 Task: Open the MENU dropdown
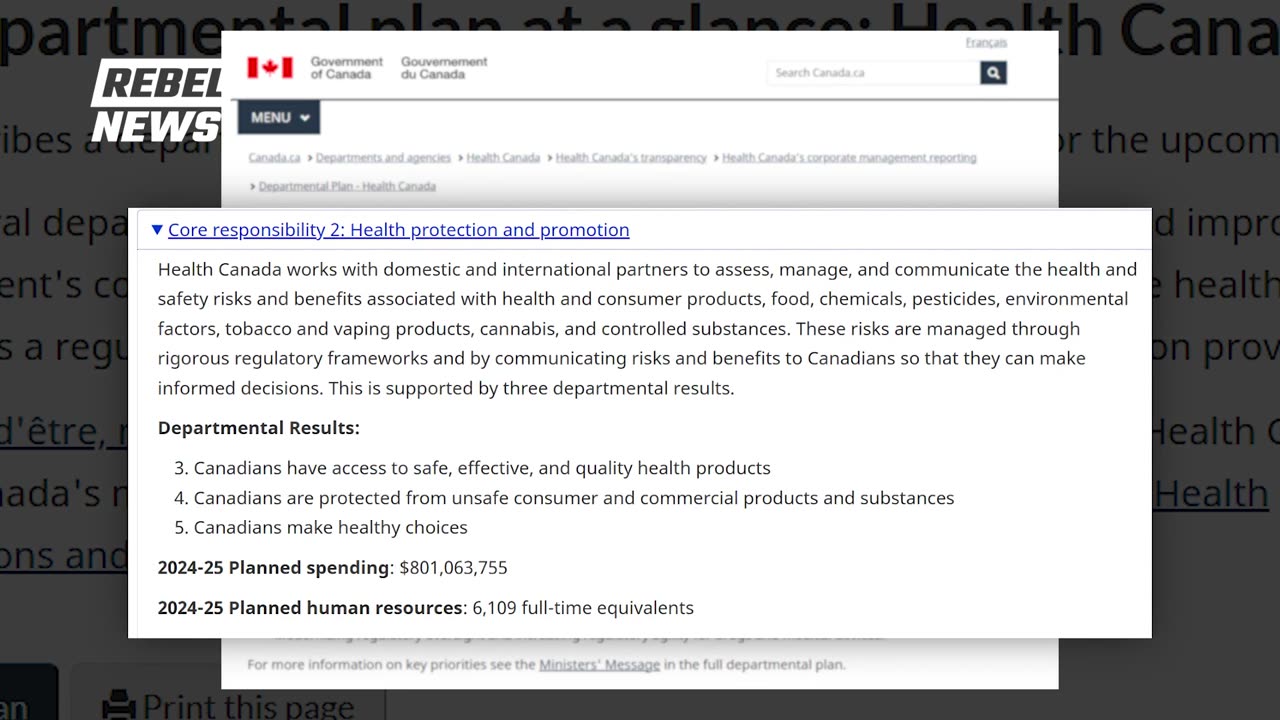pos(279,117)
